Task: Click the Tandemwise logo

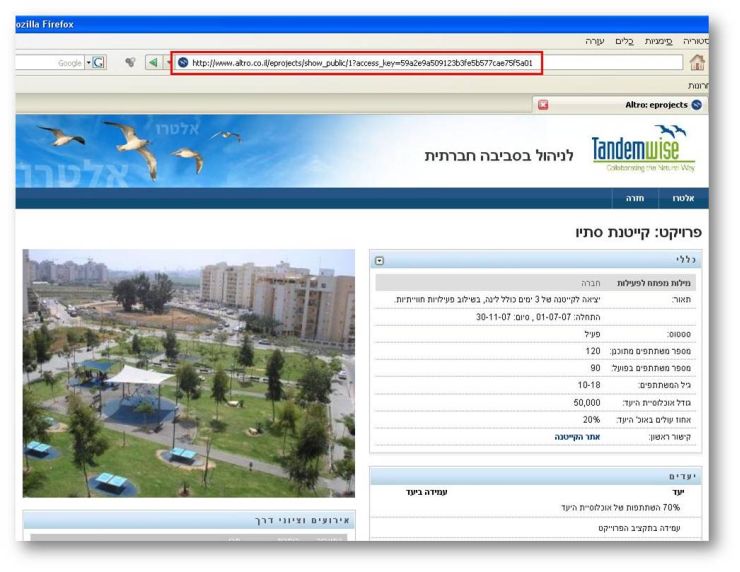Action: tap(642, 152)
